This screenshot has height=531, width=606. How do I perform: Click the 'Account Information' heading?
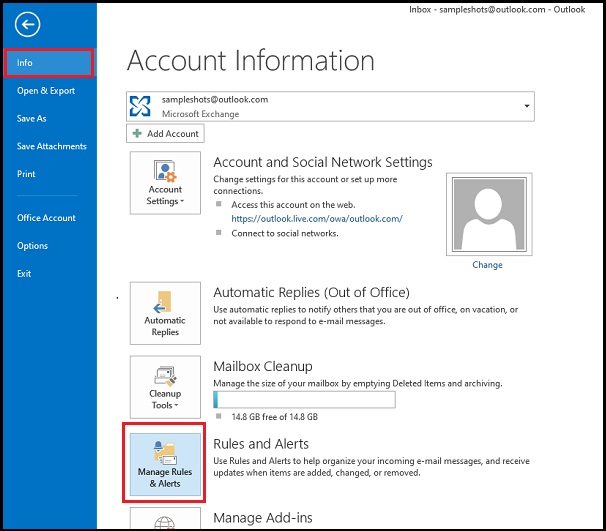(x=251, y=60)
